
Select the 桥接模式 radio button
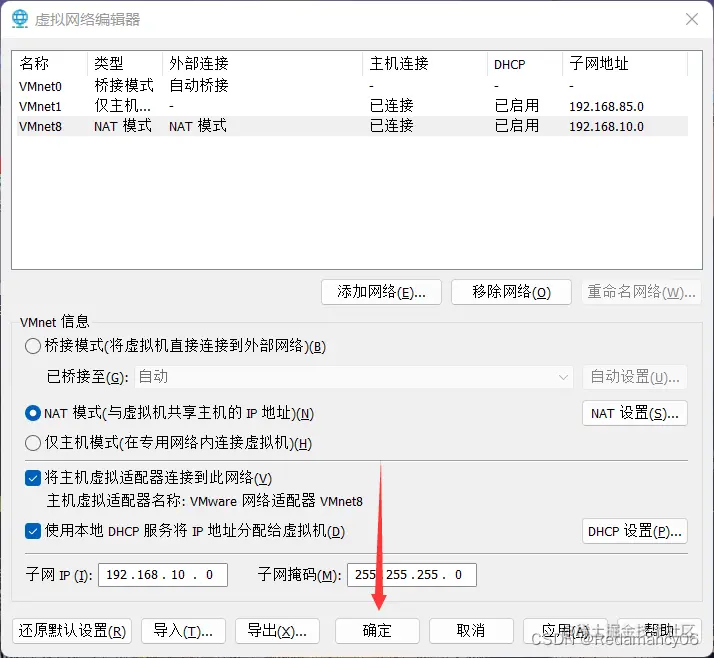[33, 346]
